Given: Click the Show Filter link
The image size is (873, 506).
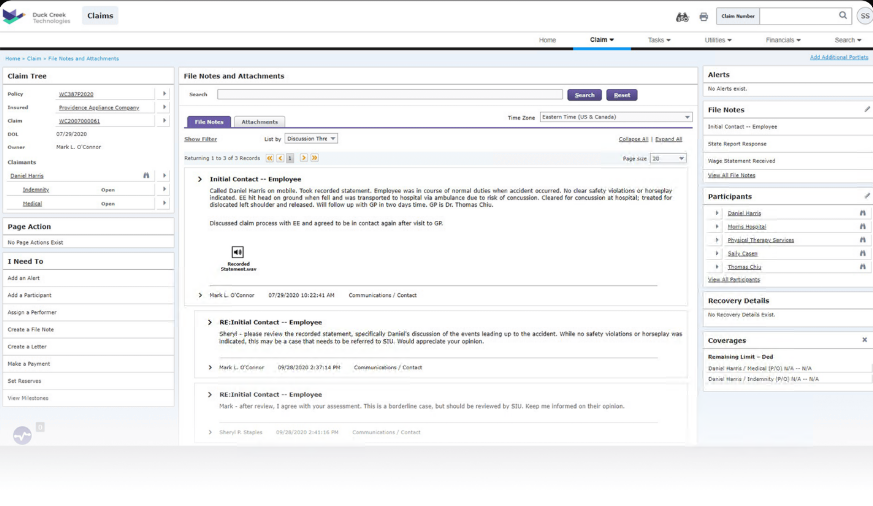Looking at the screenshot, I should click(200, 139).
